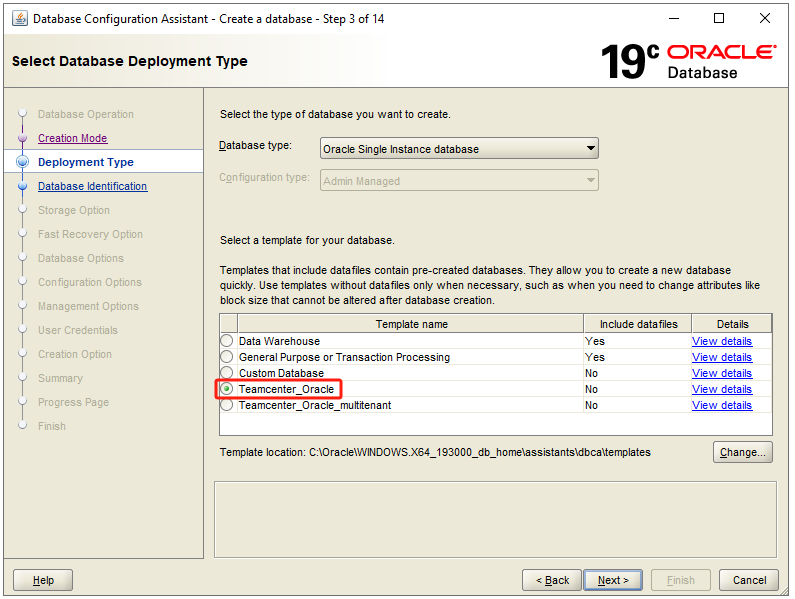
Task: Click Creation Option step label
Action: tap(75, 354)
